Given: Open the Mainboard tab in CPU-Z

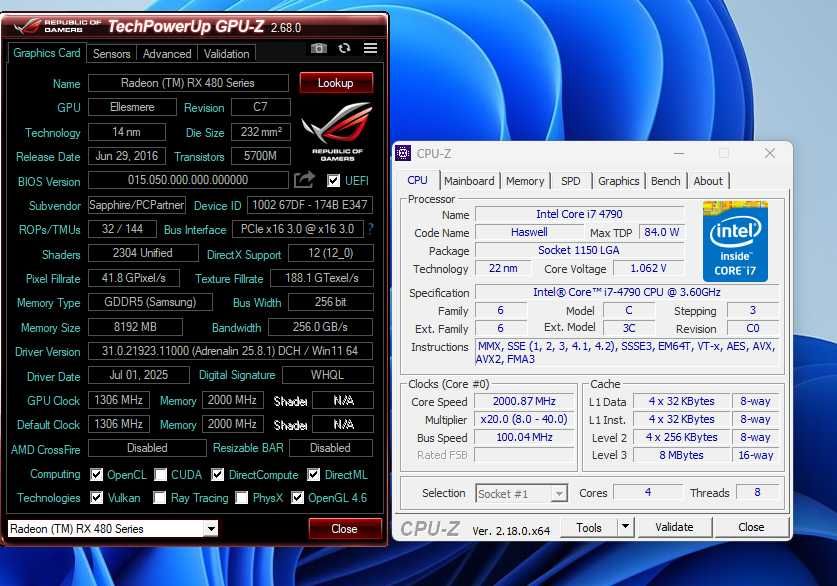Looking at the screenshot, I should point(469,181).
